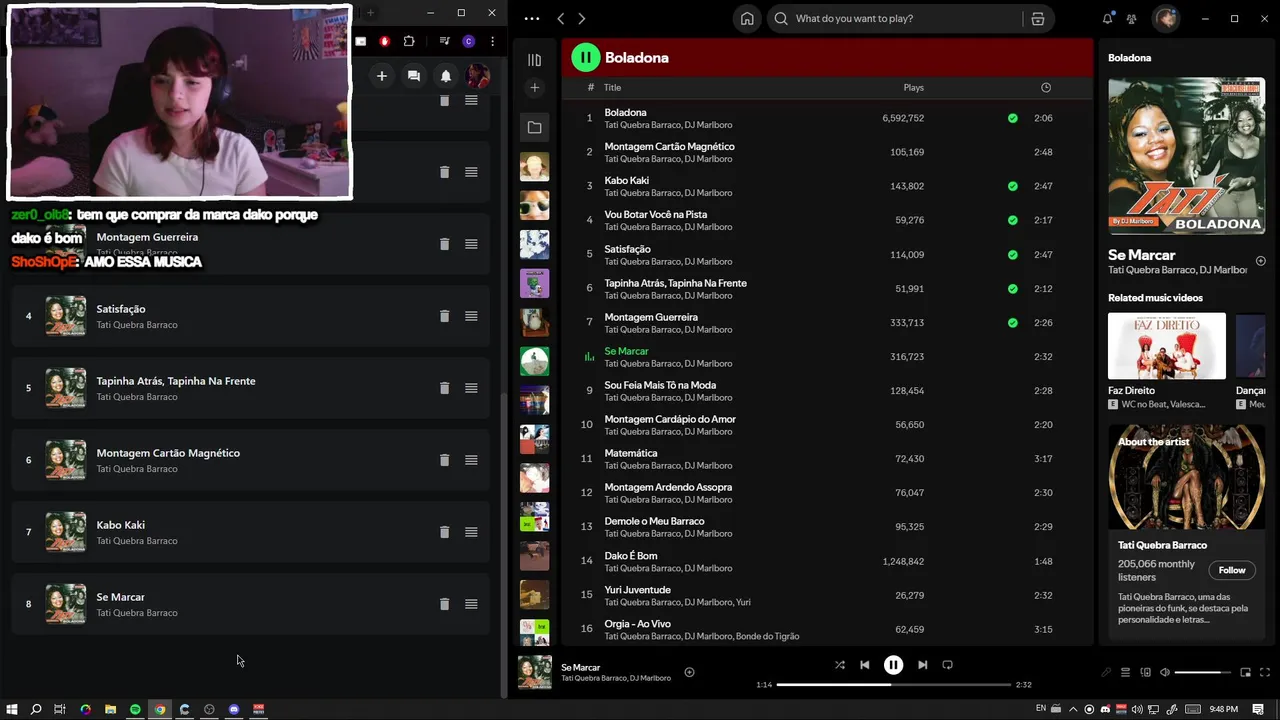Add Se Marcar to library from right panel

pyautogui.click(x=1260, y=261)
